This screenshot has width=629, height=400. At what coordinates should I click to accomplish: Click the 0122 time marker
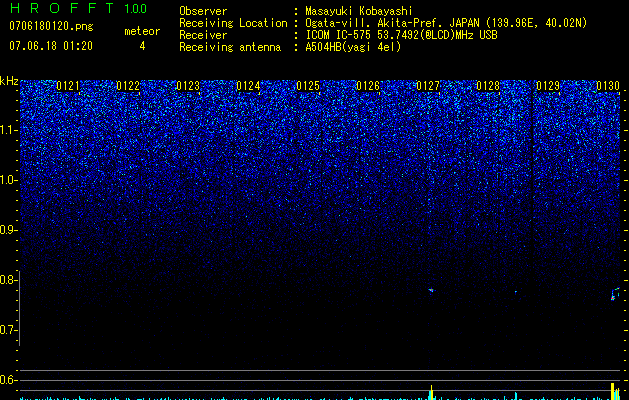[x=128, y=86]
